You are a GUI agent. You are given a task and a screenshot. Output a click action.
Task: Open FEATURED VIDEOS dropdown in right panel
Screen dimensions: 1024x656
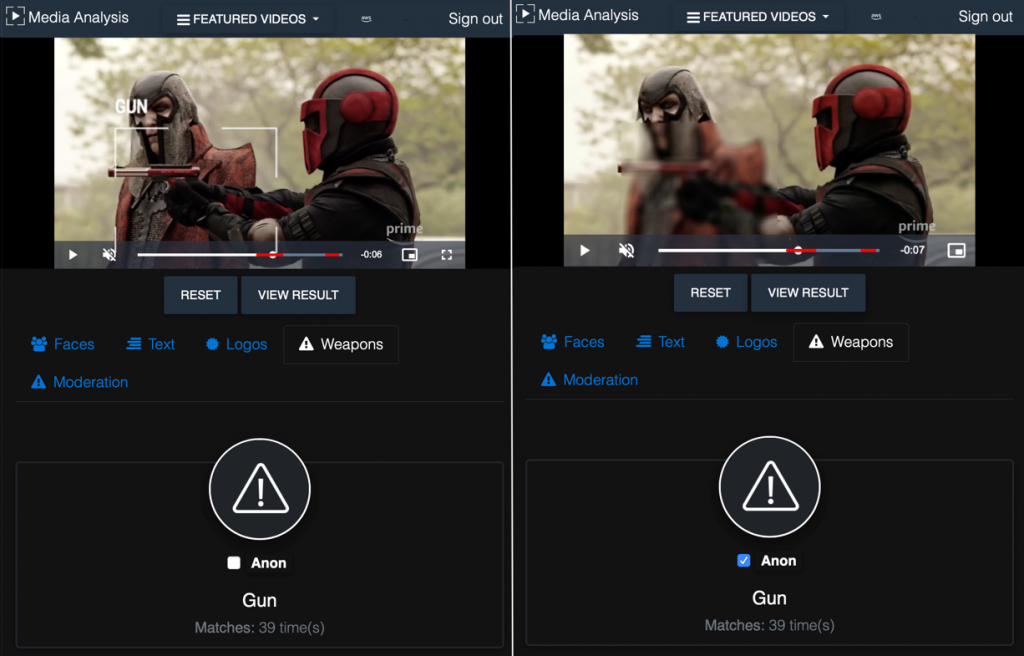(x=758, y=16)
